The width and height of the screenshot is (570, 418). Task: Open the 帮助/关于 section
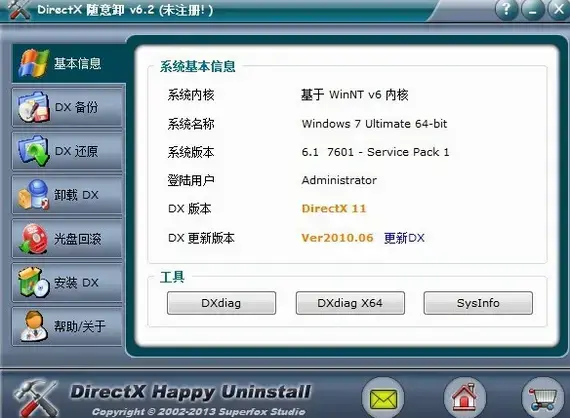point(67,326)
